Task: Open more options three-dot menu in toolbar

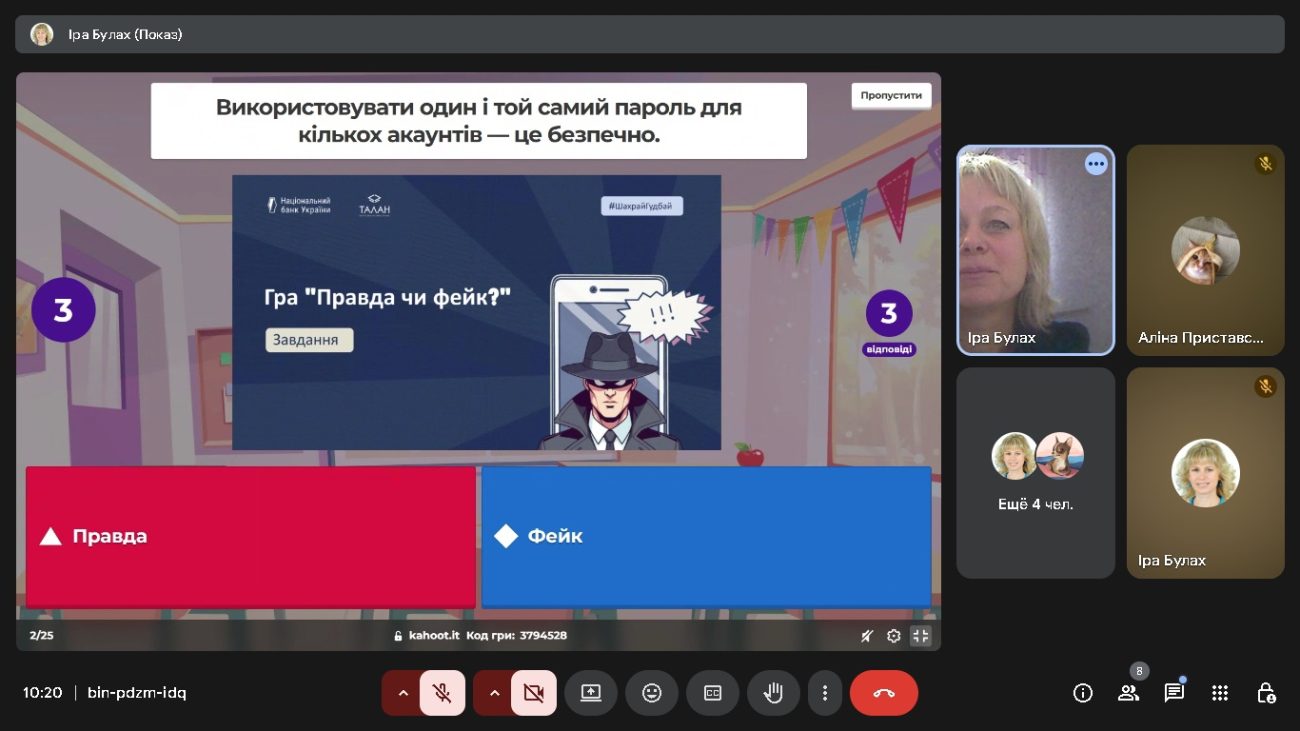Action: (824, 693)
